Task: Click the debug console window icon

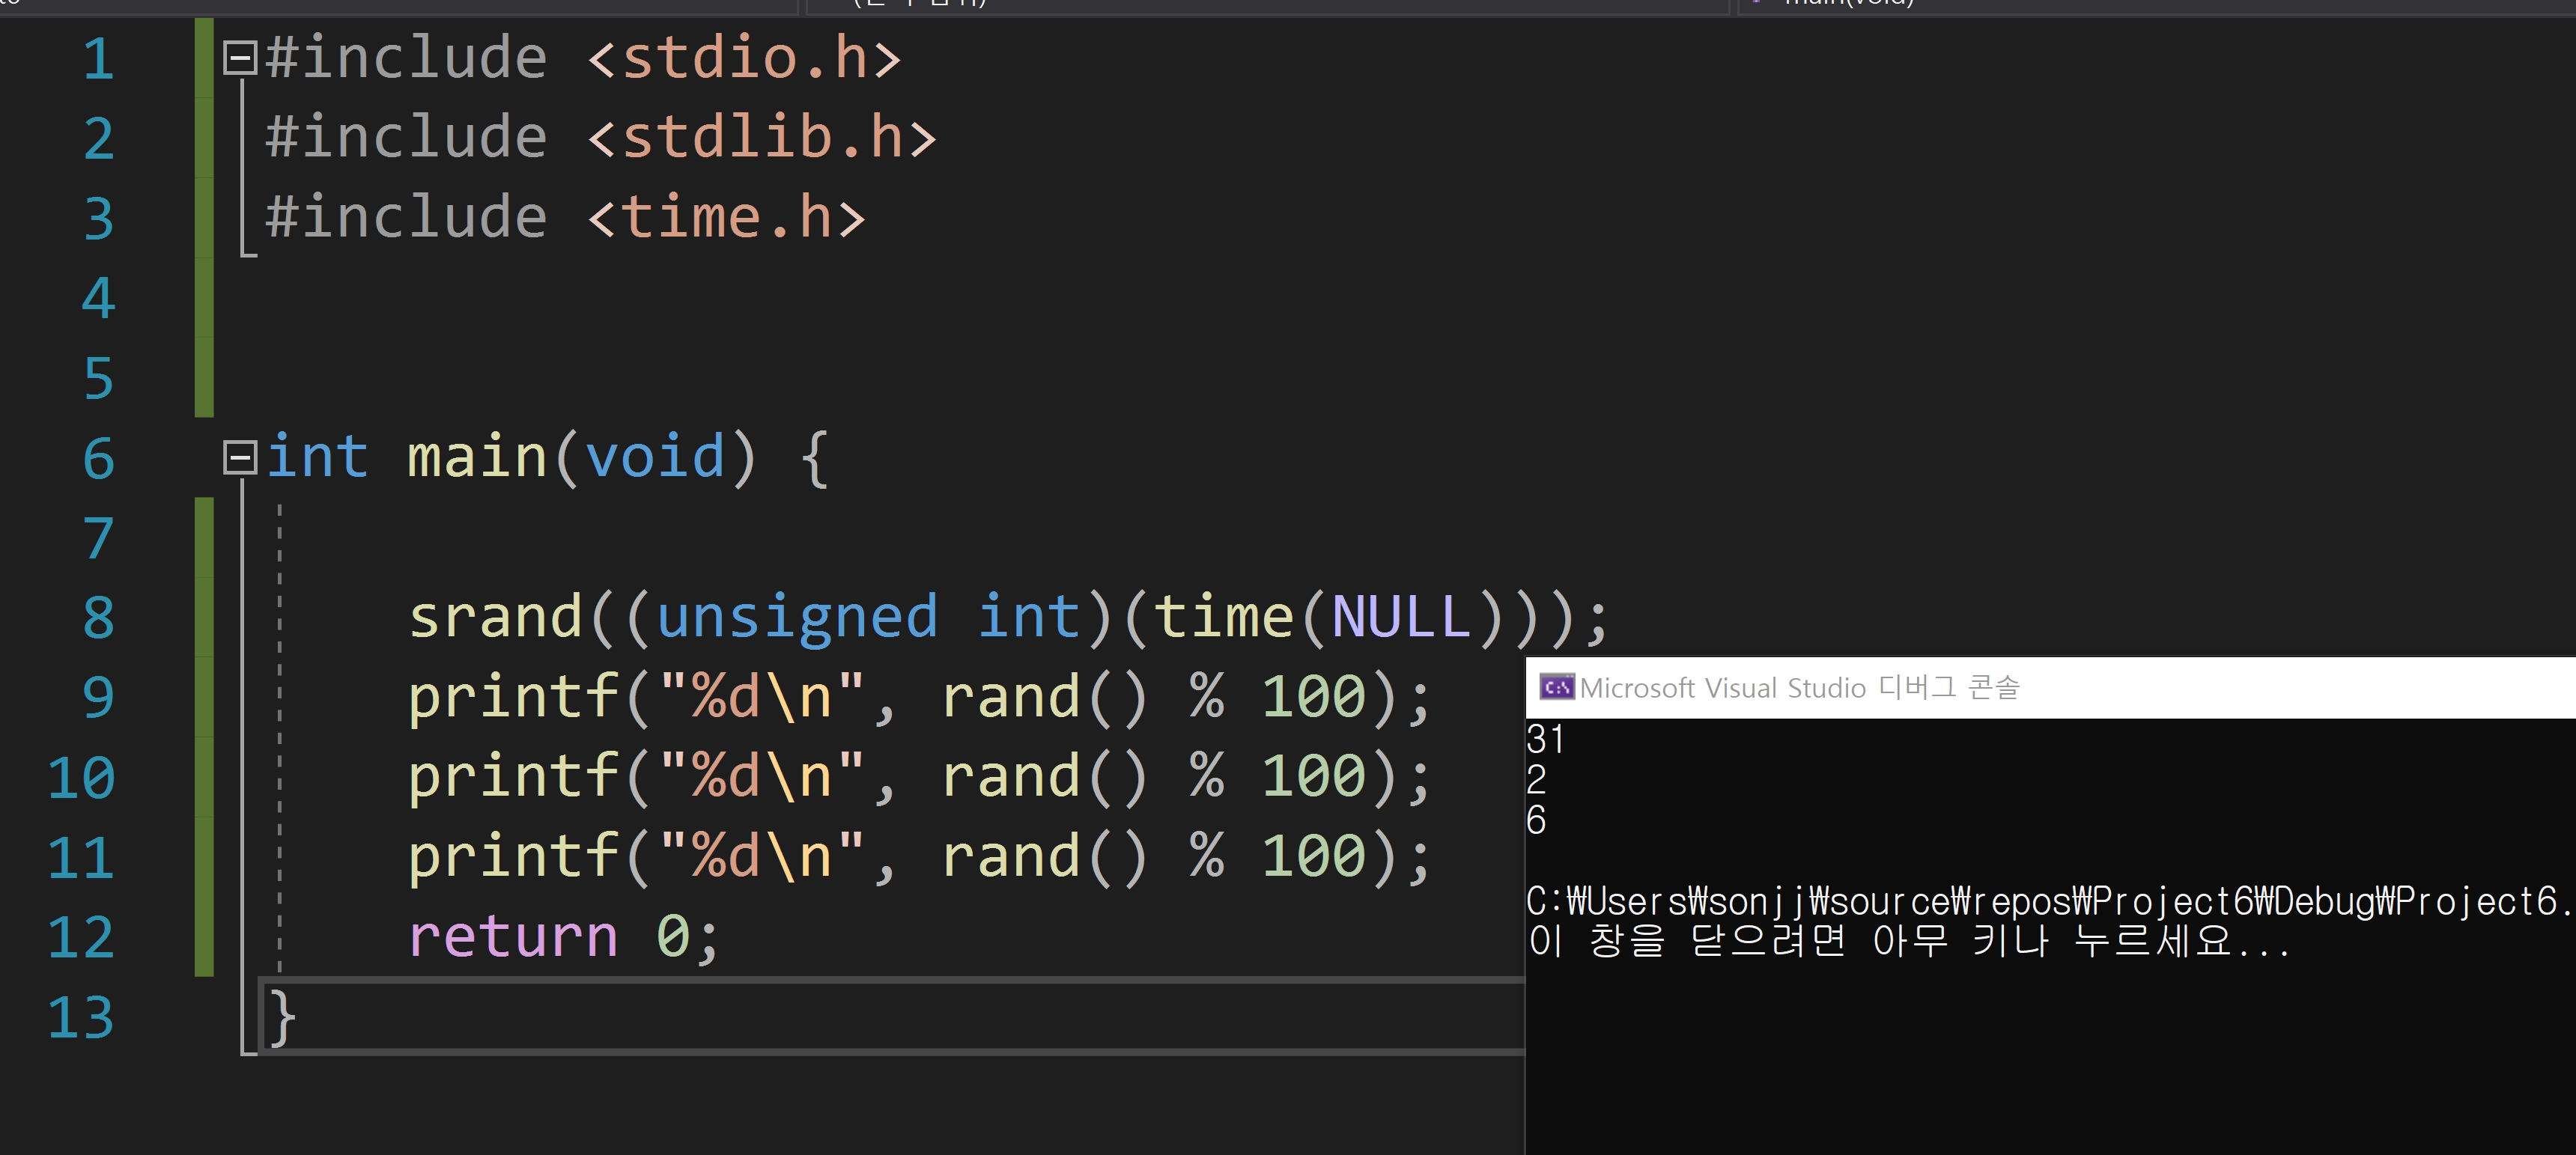Action: [1556, 688]
